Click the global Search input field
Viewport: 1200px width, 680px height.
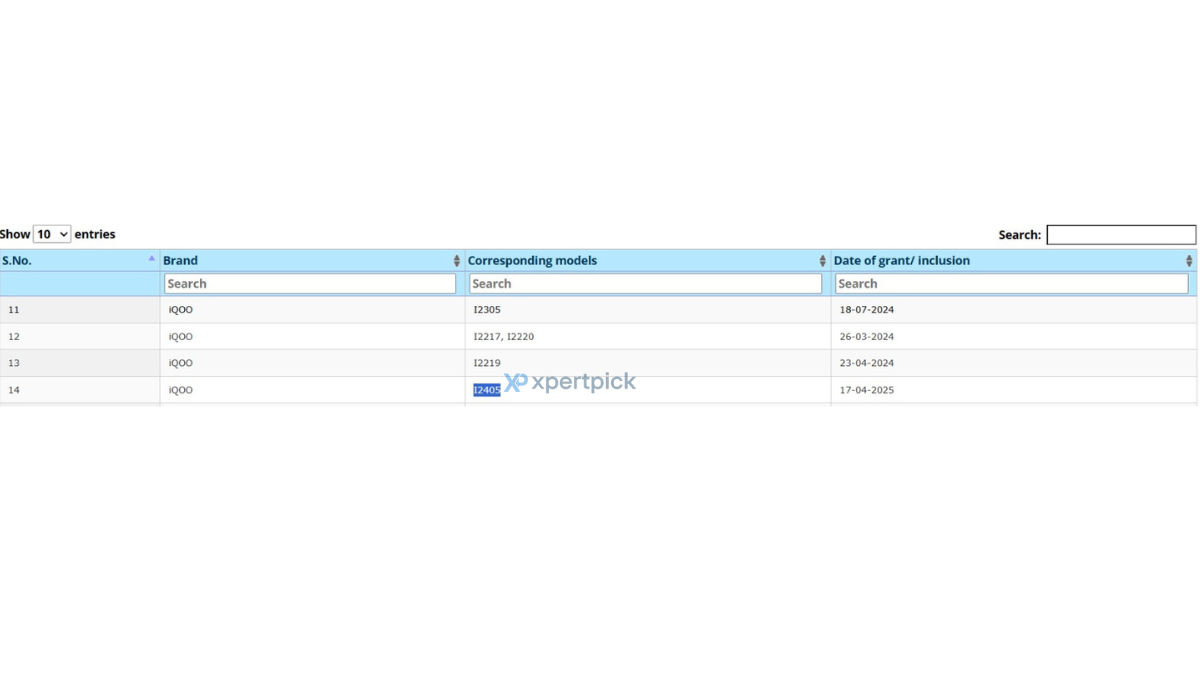[1121, 235]
